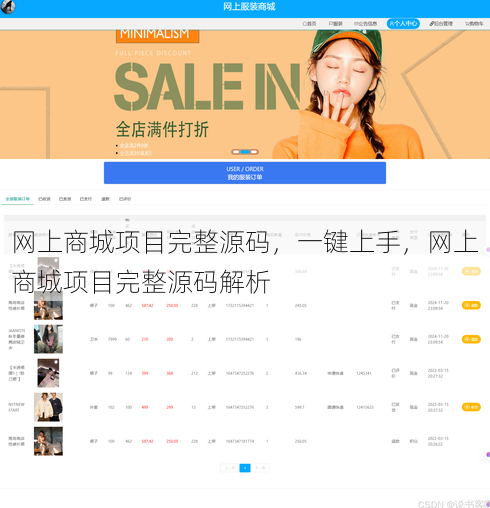This screenshot has height=508, width=490.
Task: Click the JAANISTI product name text
Action: point(16,339)
